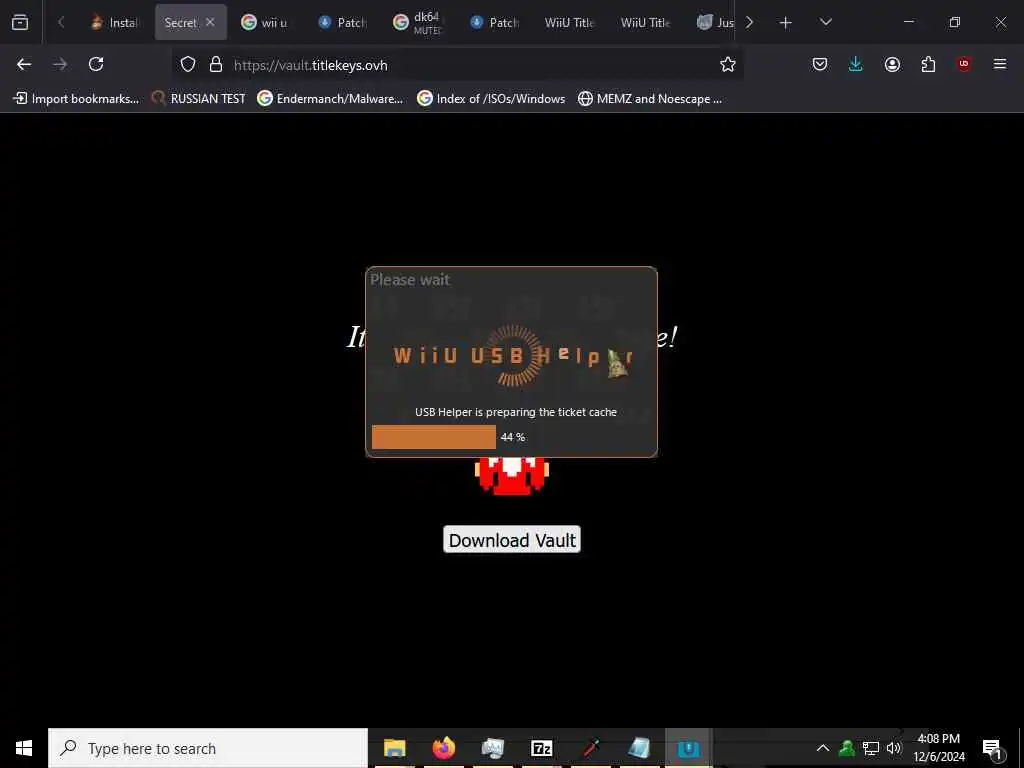Go back to the previous page

click(x=24, y=64)
